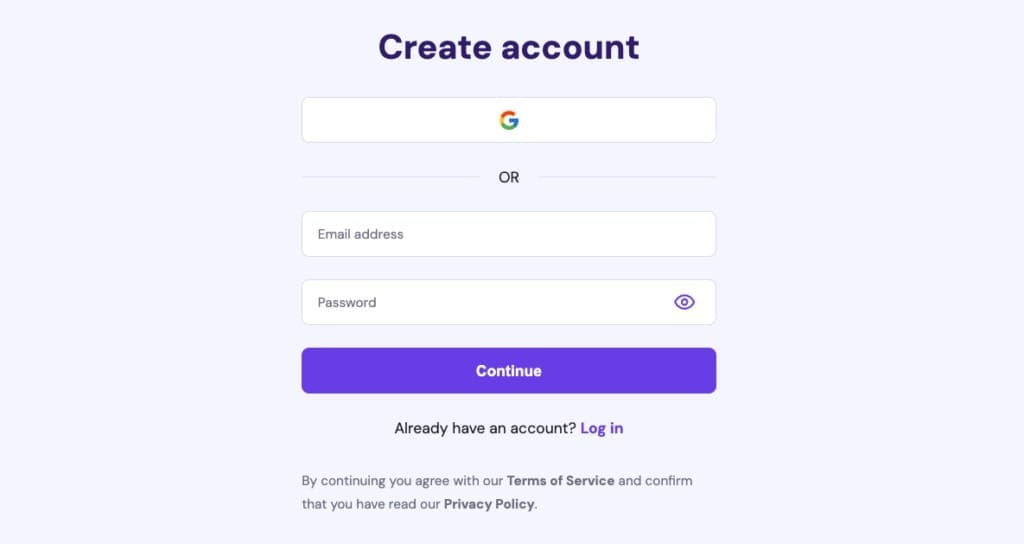This screenshot has width=1024, height=544.
Task: Click the Create account heading
Action: point(508,47)
